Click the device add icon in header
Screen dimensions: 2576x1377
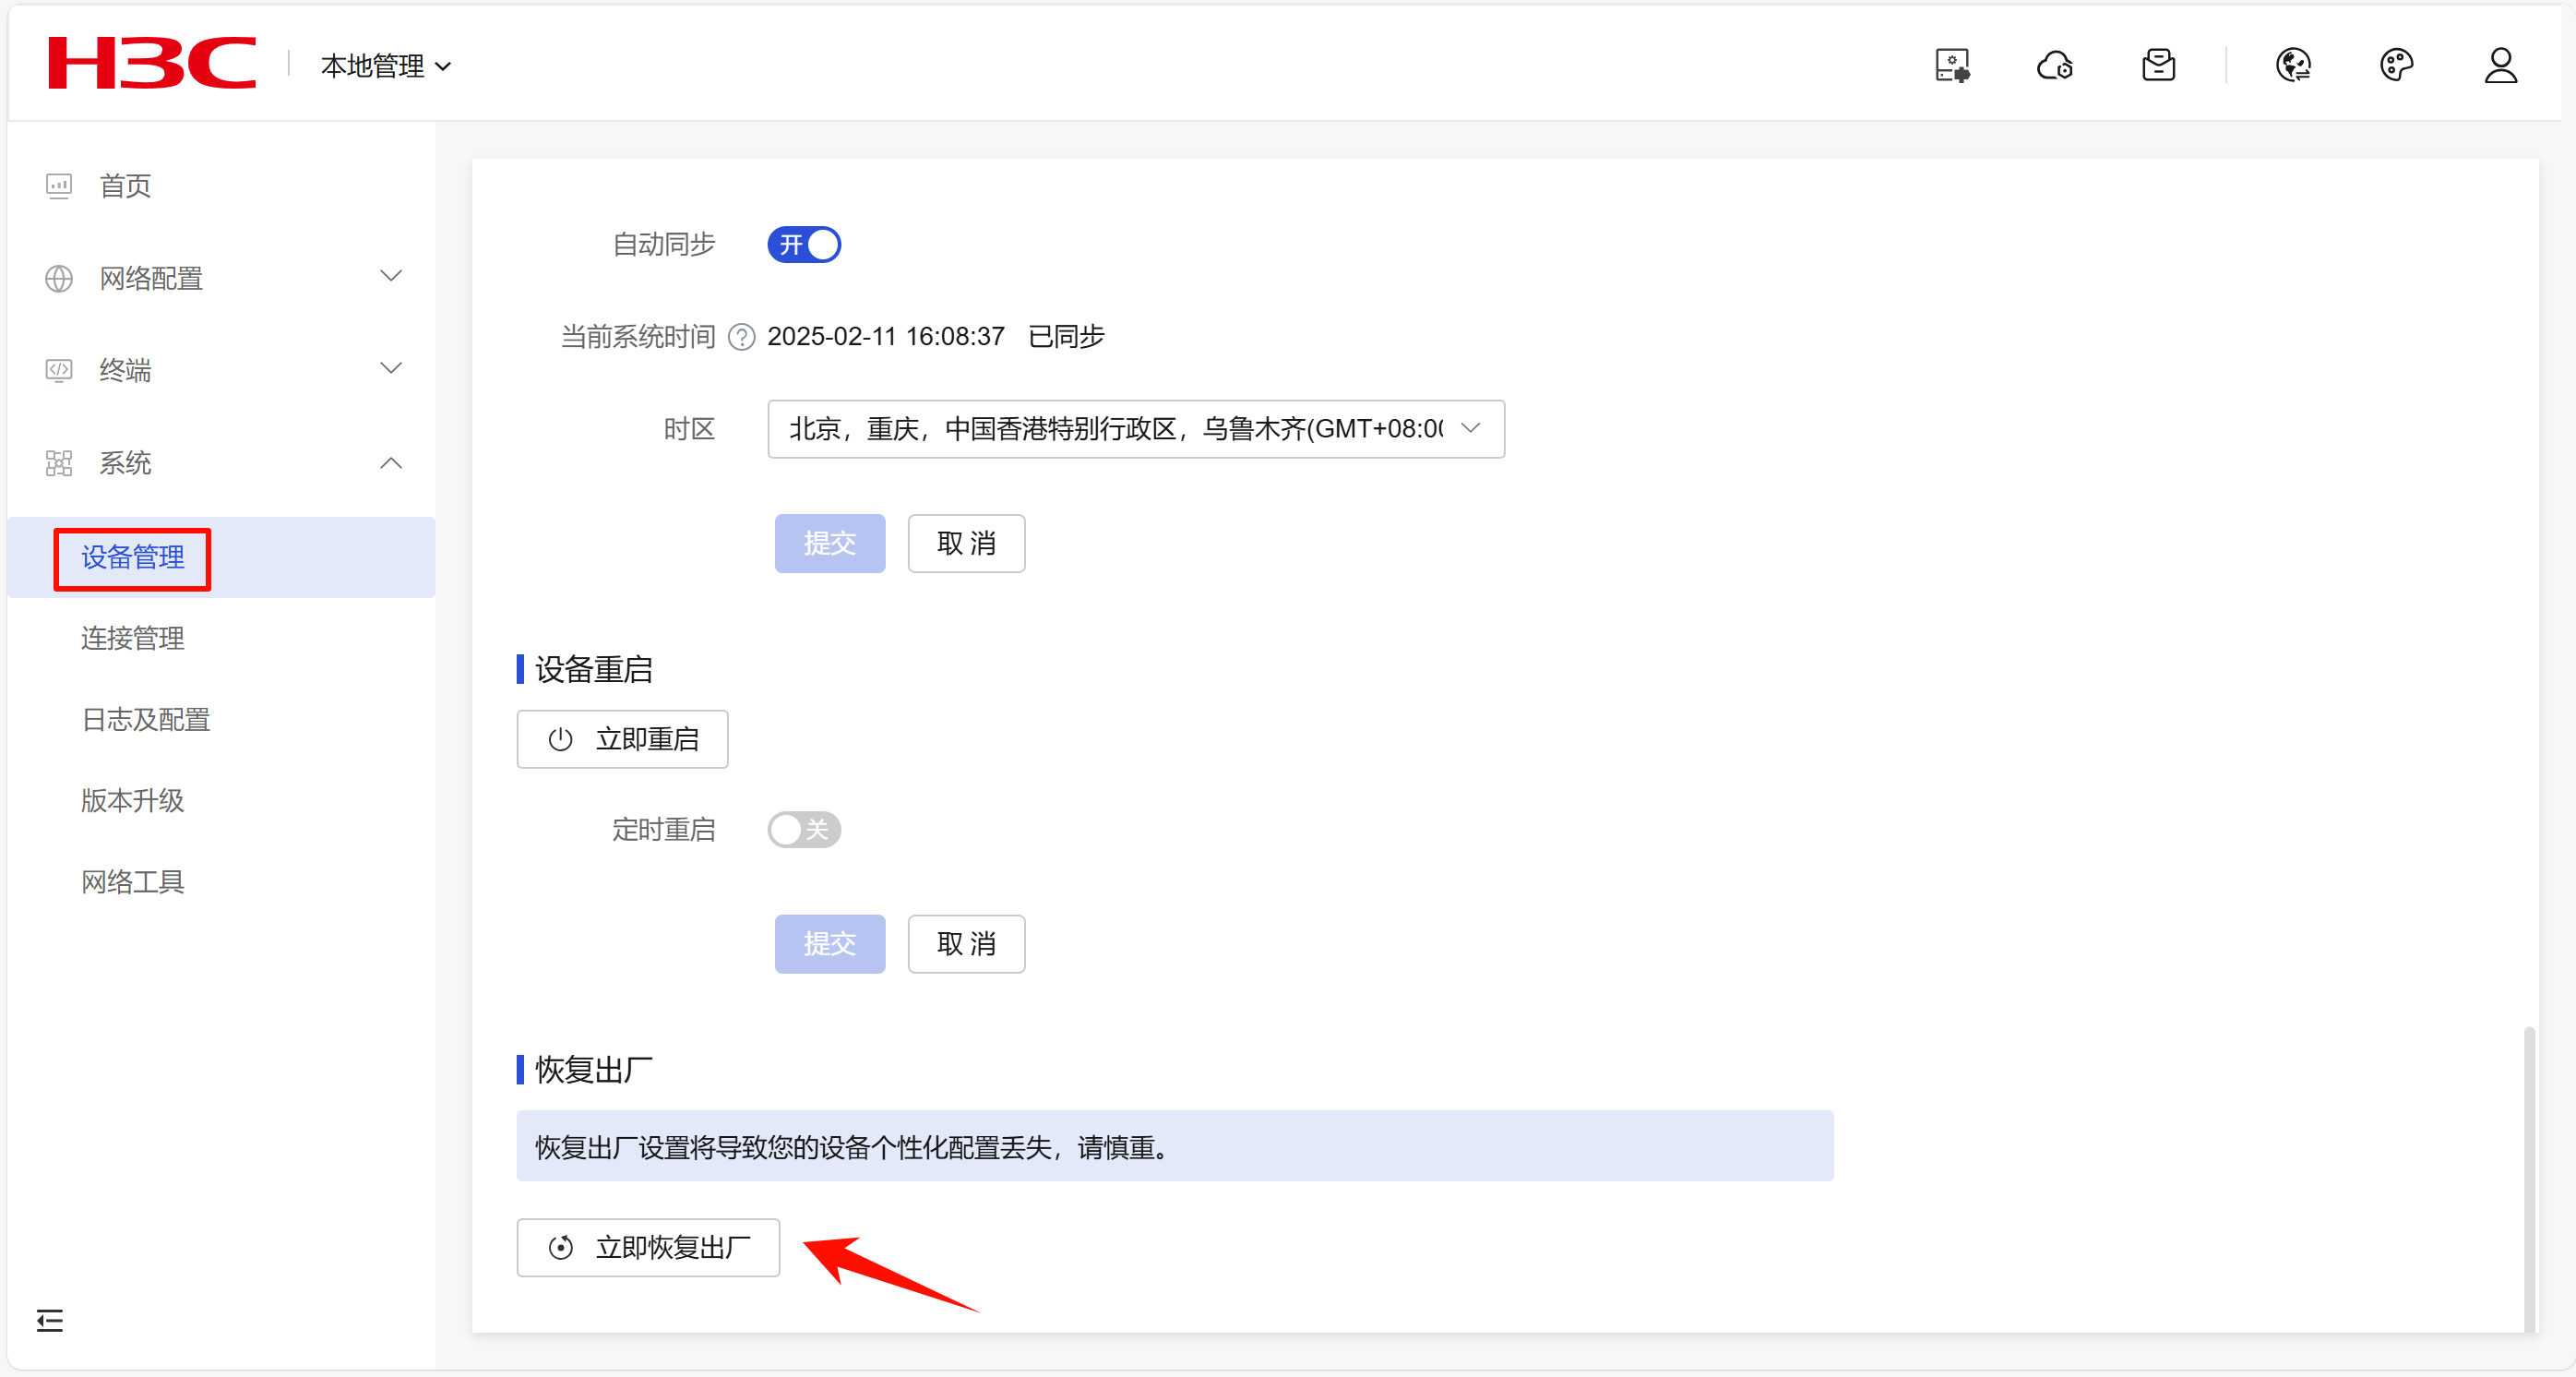pos(1951,66)
